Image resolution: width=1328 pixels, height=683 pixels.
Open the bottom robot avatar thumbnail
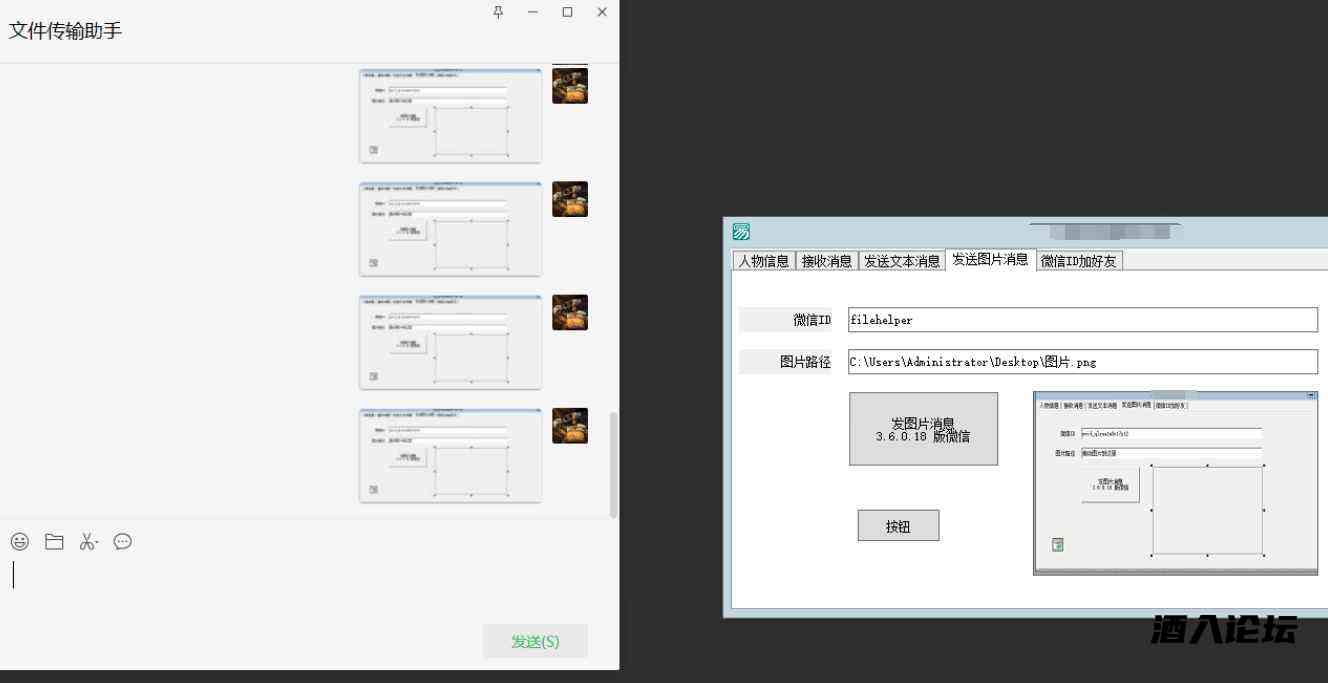569,424
